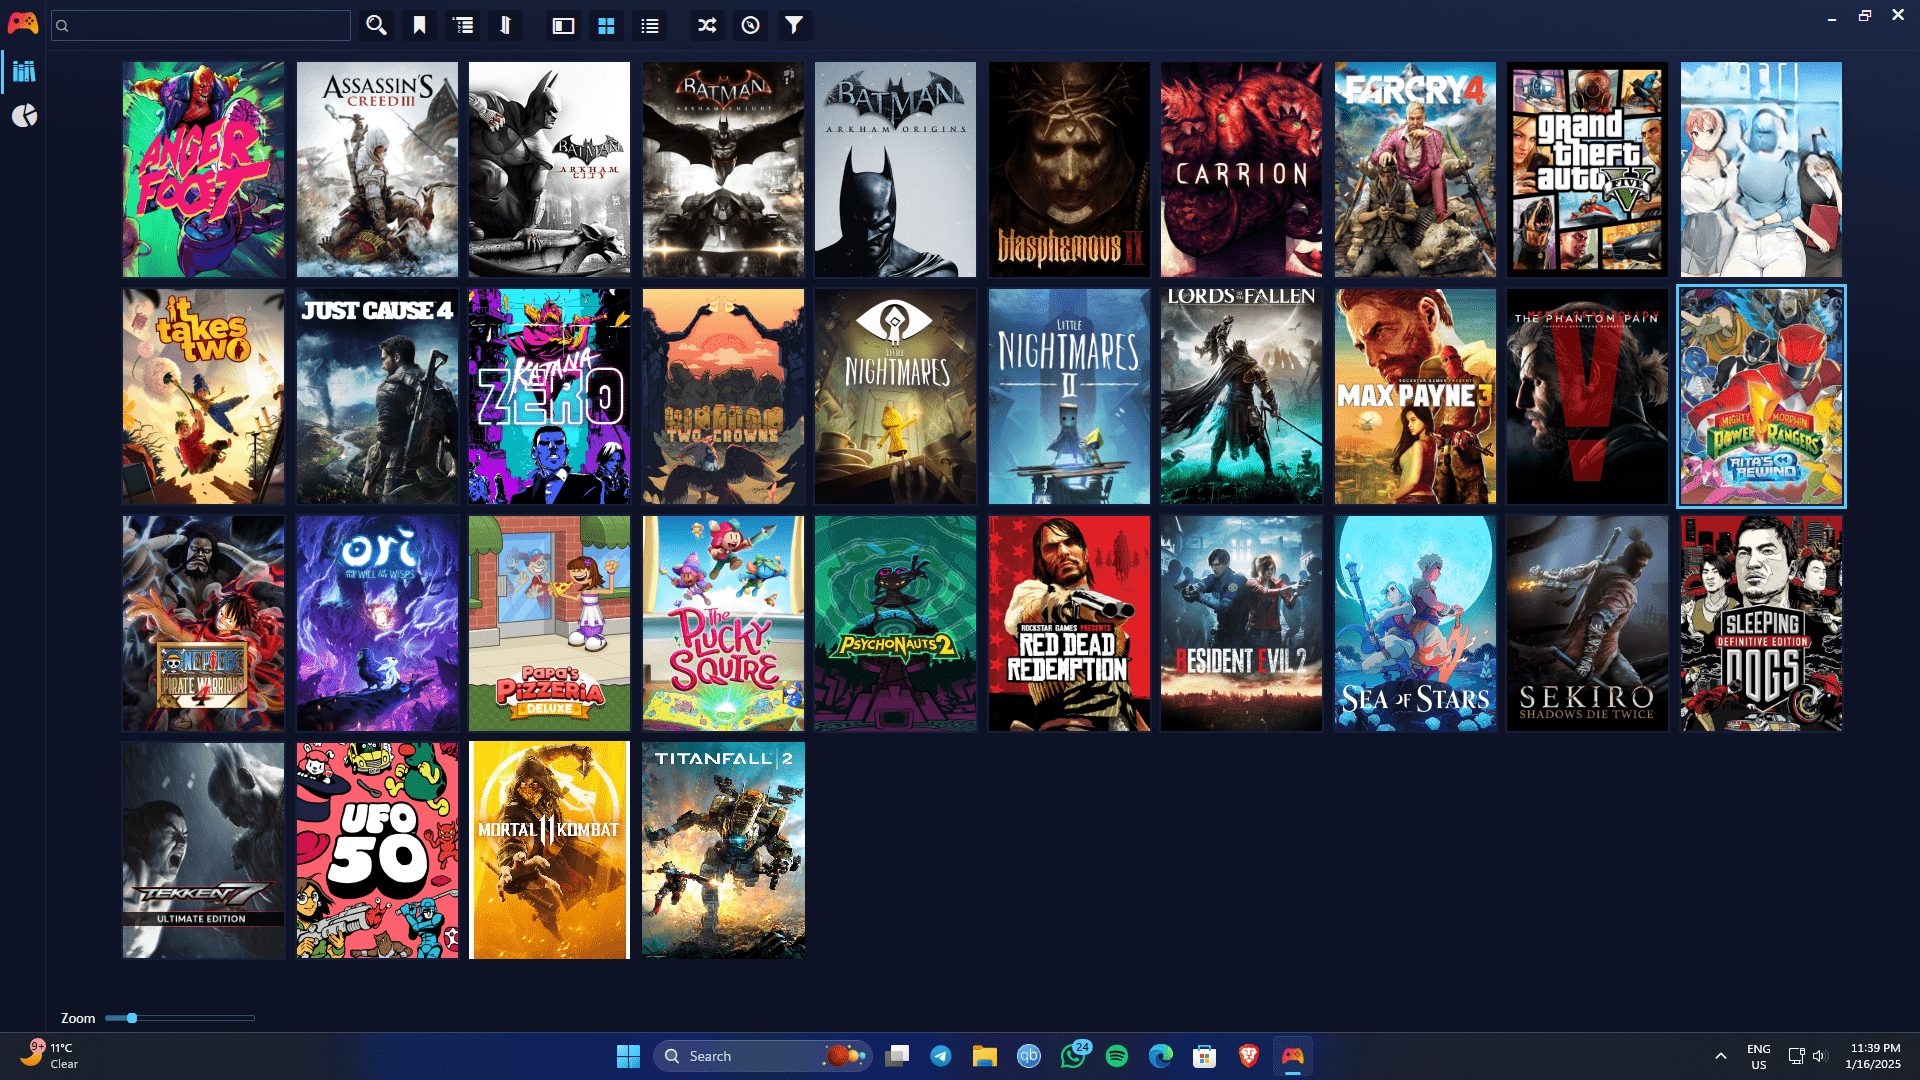
Task: Switch to the grid view layout
Action: tap(606, 26)
